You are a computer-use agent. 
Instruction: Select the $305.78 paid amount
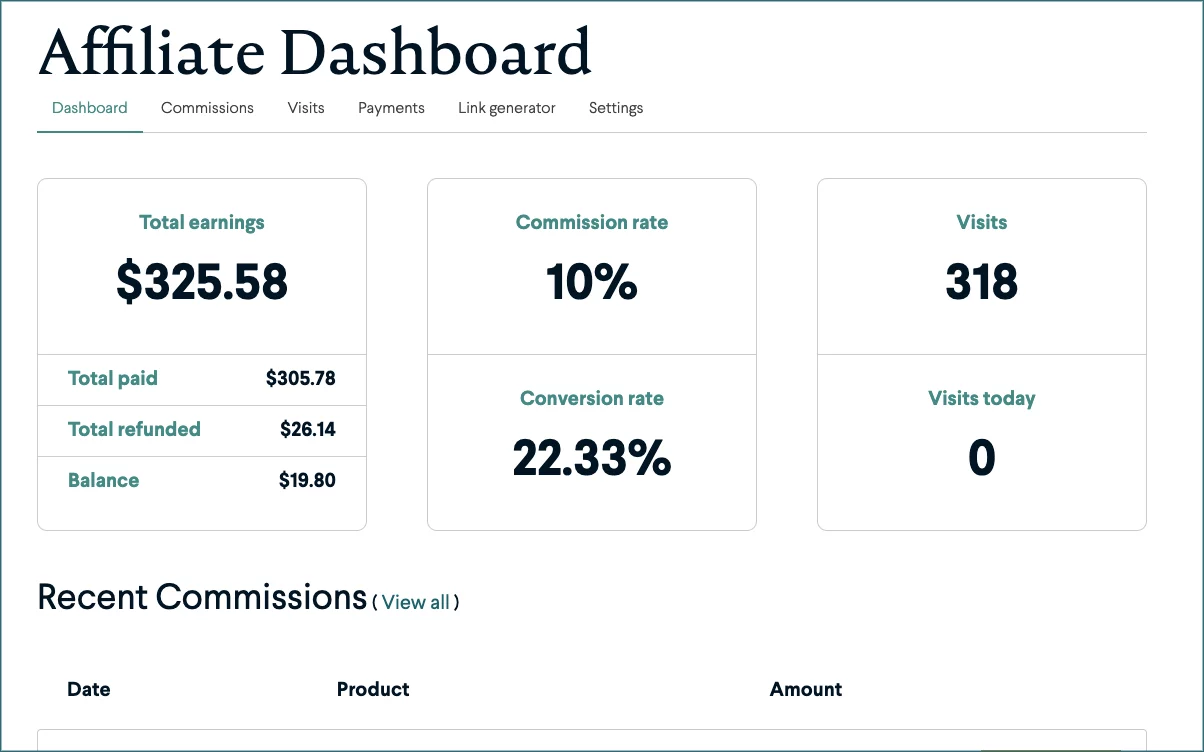tap(301, 378)
